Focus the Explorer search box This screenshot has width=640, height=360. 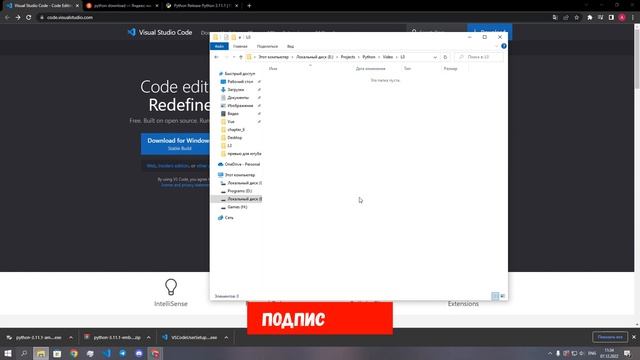478,57
